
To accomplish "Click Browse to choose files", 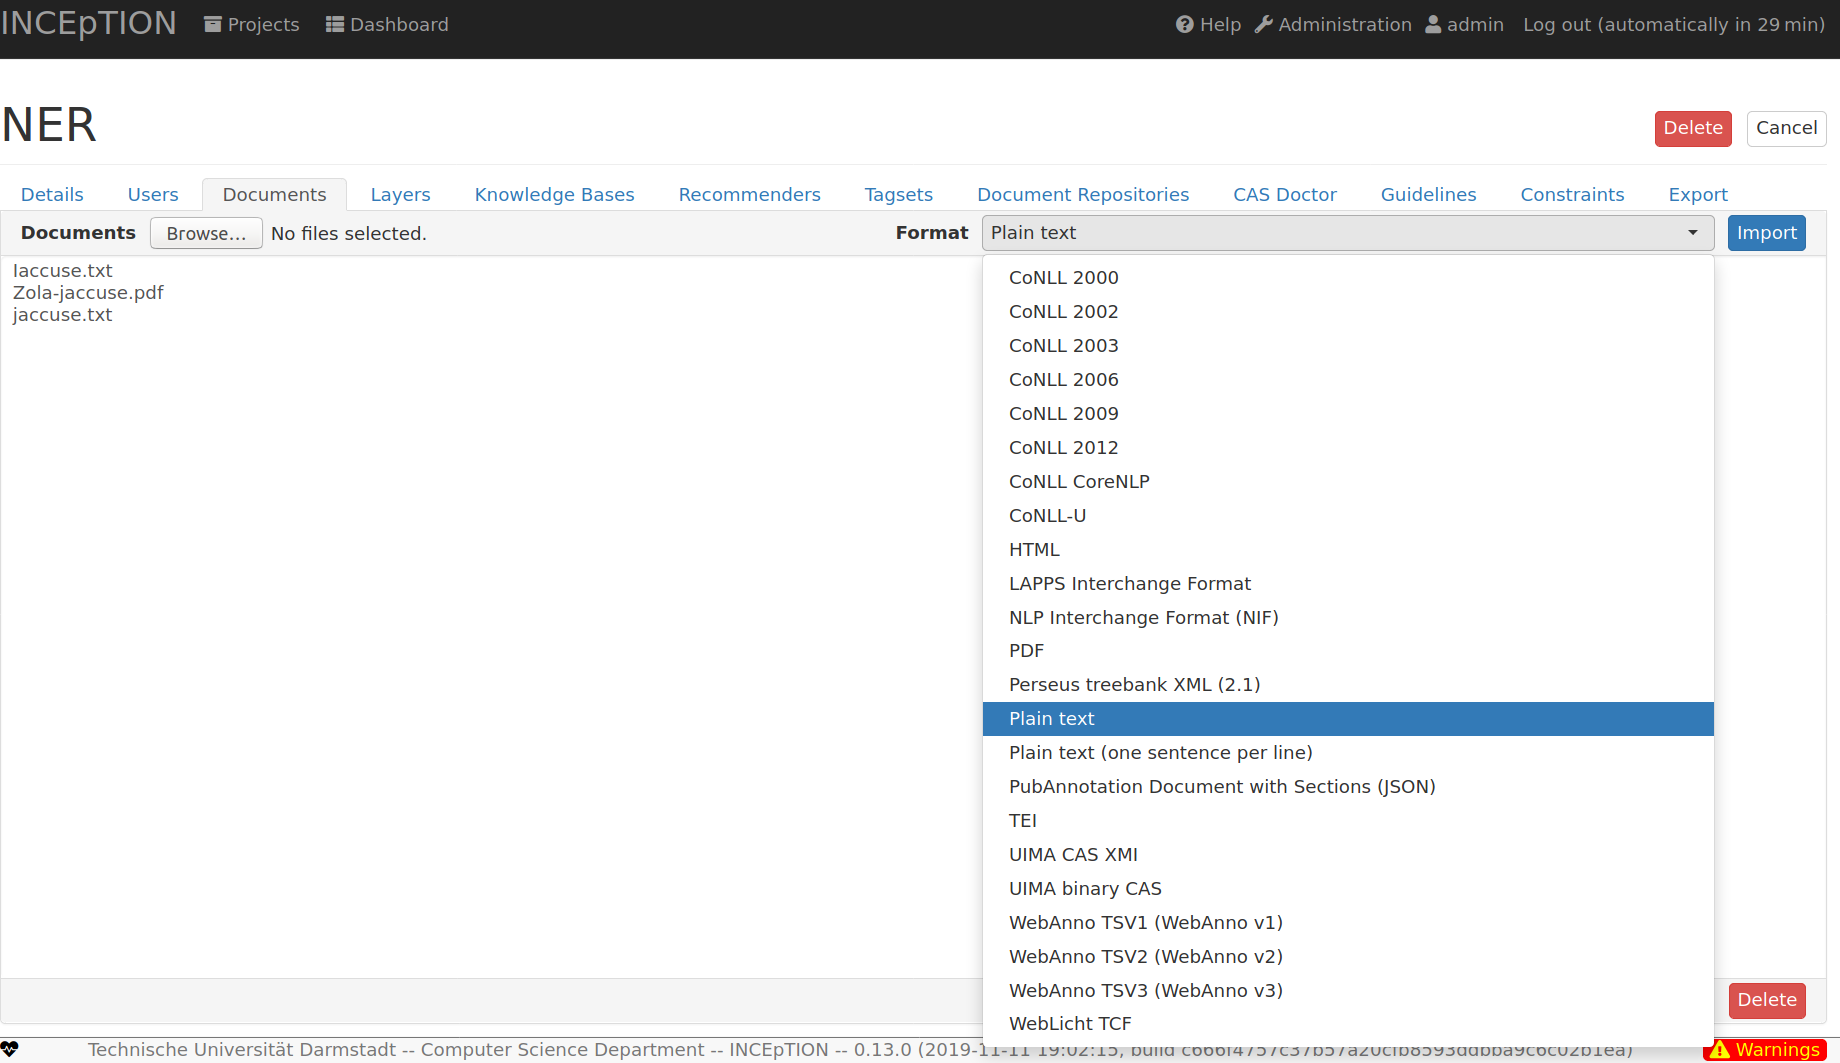I will 206,234.
